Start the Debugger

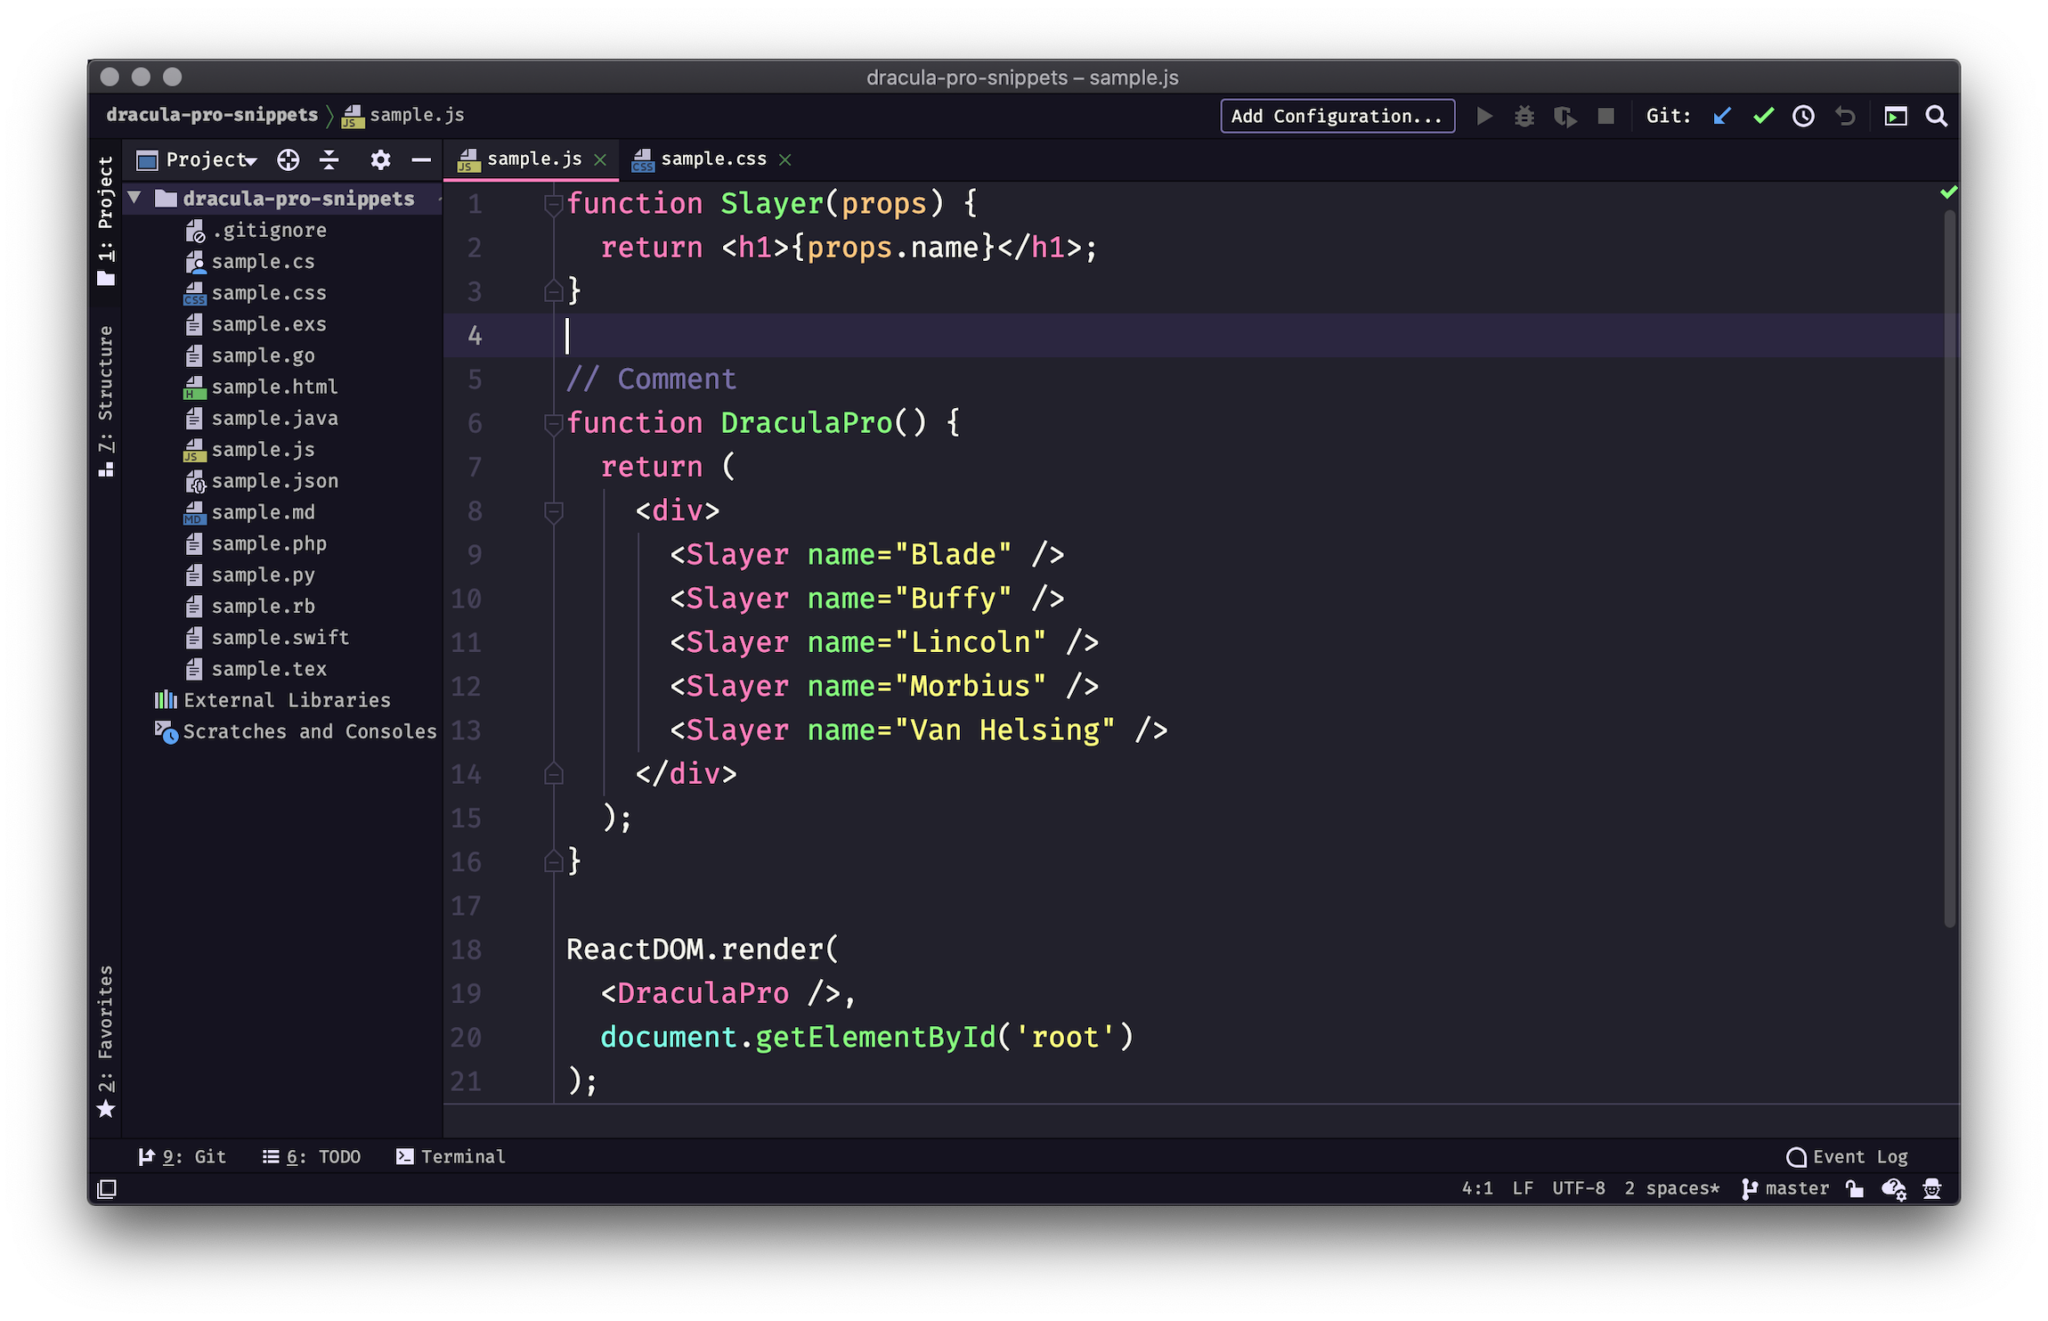(x=1524, y=116)
